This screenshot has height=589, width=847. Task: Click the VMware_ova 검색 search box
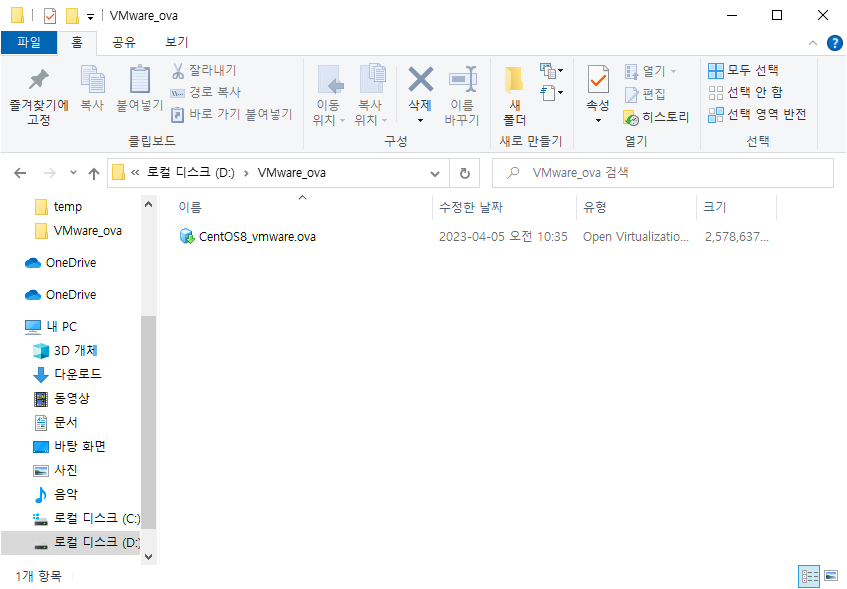pyautogui.click(x=663, y=173)
